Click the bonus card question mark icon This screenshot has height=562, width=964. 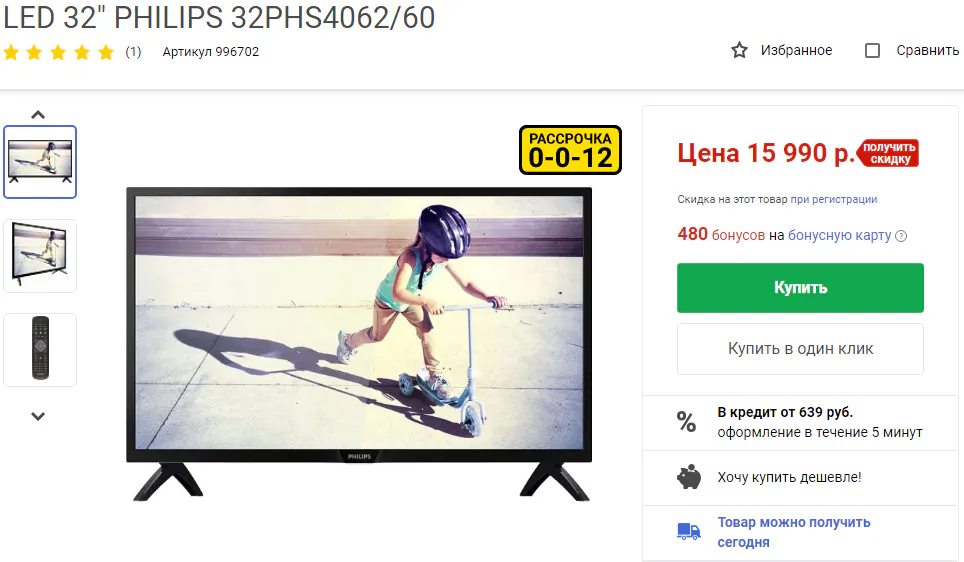(901, 235)
